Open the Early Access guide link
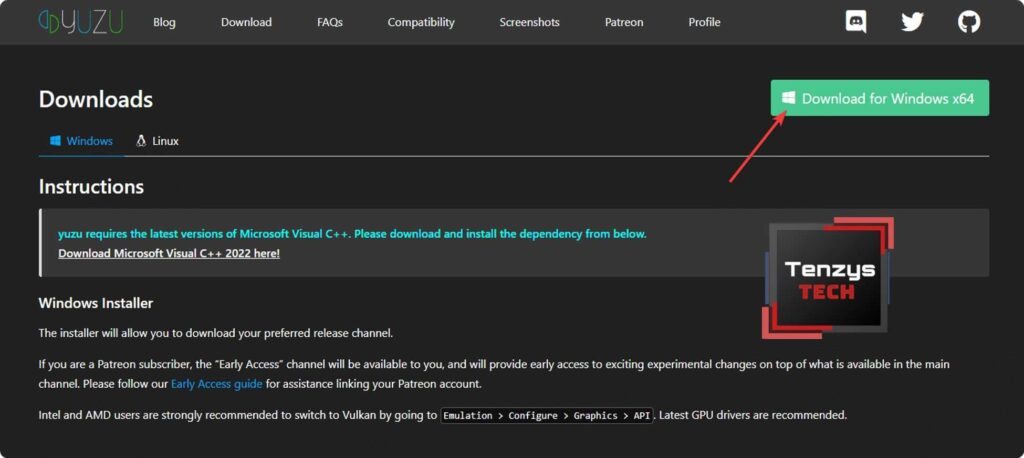This screenshot has width=1024, height=458. point(217,384)
